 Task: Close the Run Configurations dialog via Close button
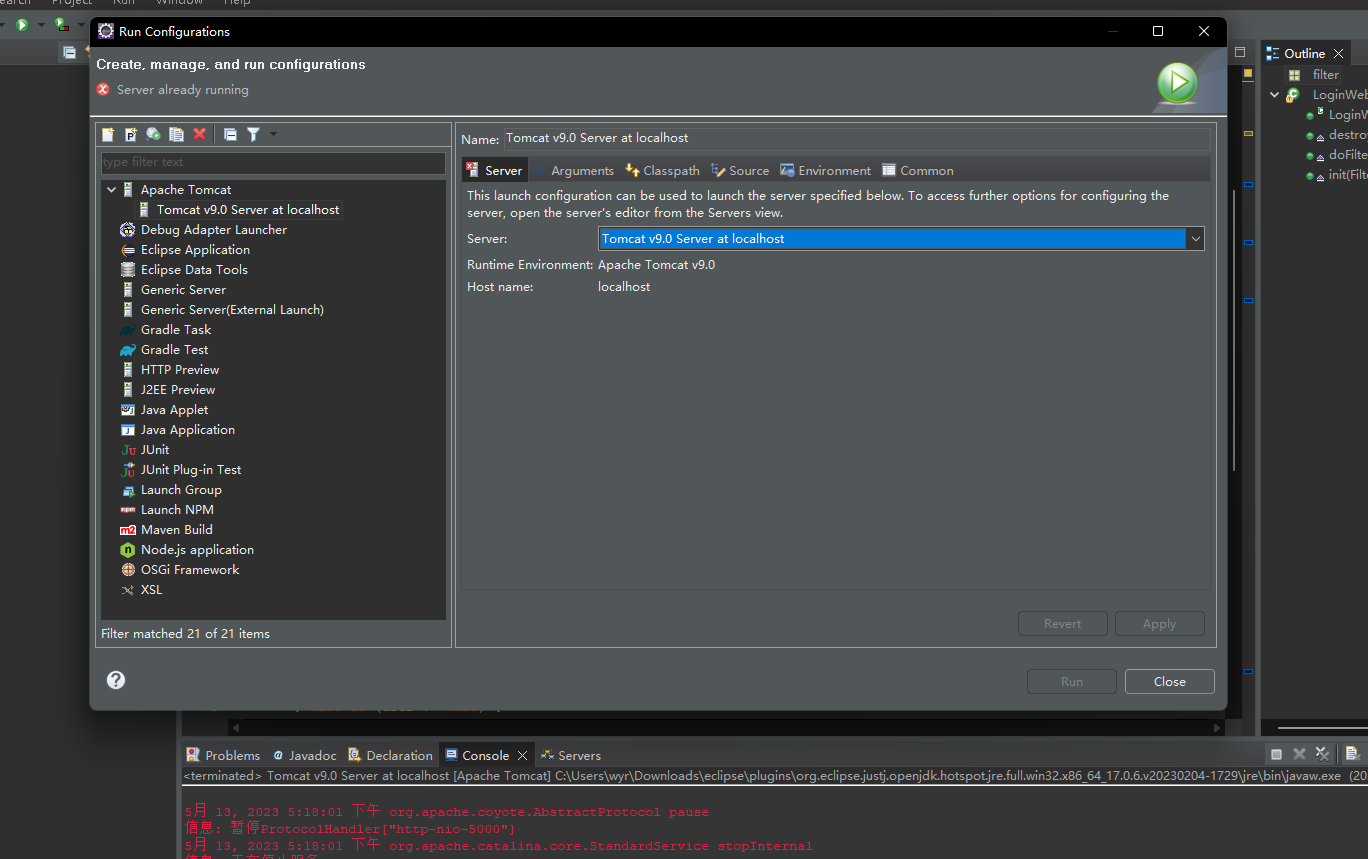[1169, 681]
